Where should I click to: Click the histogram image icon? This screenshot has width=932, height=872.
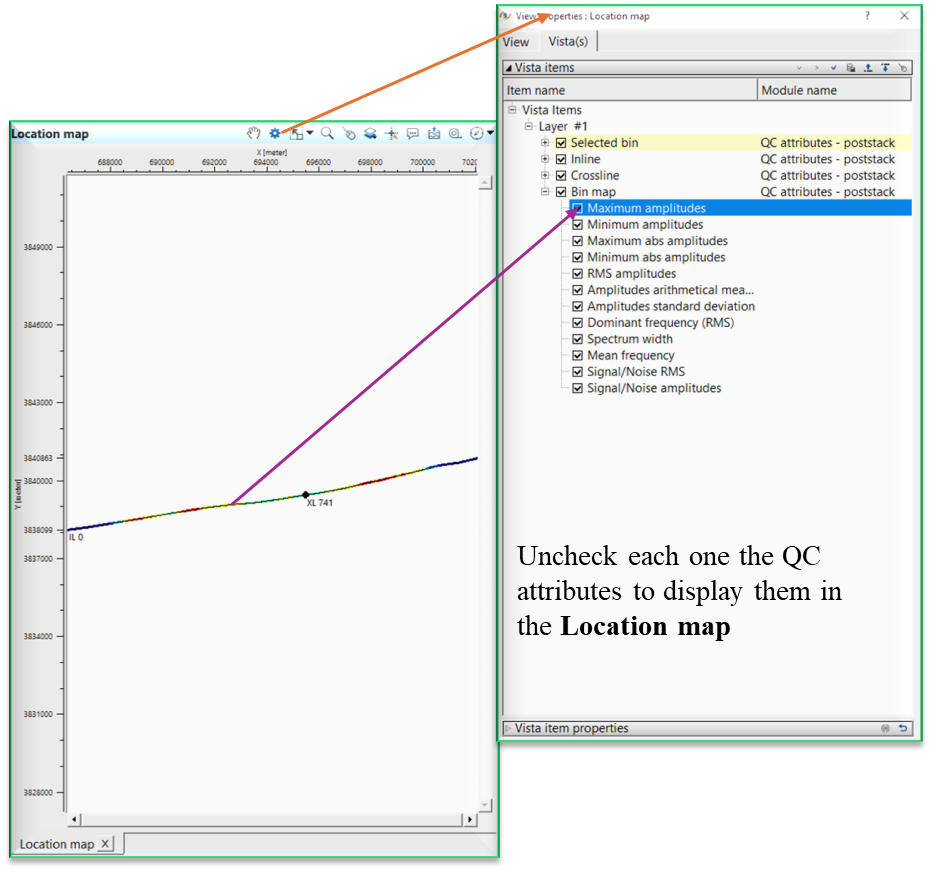tap(433, 132)
